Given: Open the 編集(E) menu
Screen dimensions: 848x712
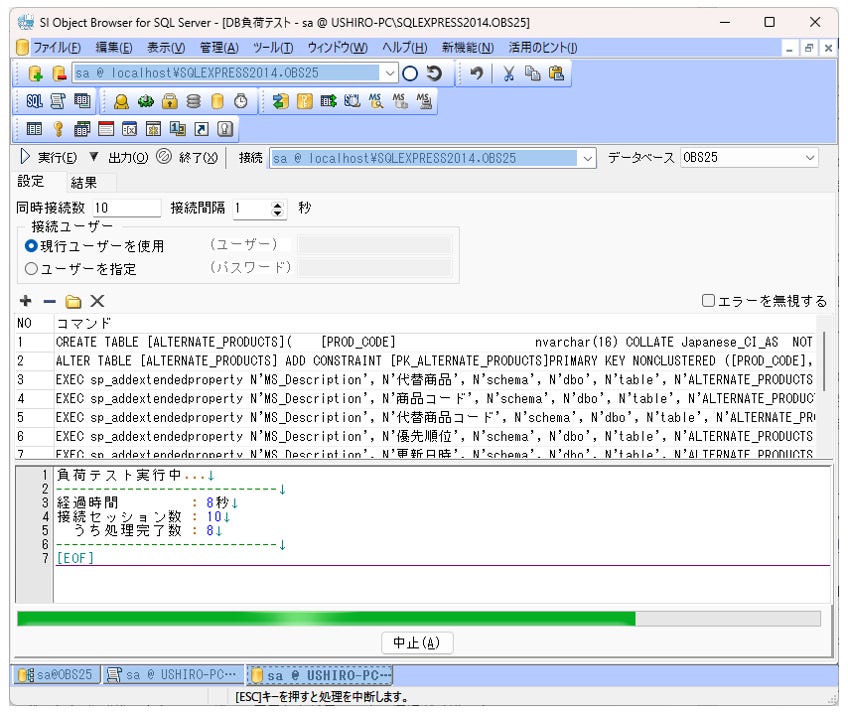Looking at the screenshot, I should pos(114,48).
